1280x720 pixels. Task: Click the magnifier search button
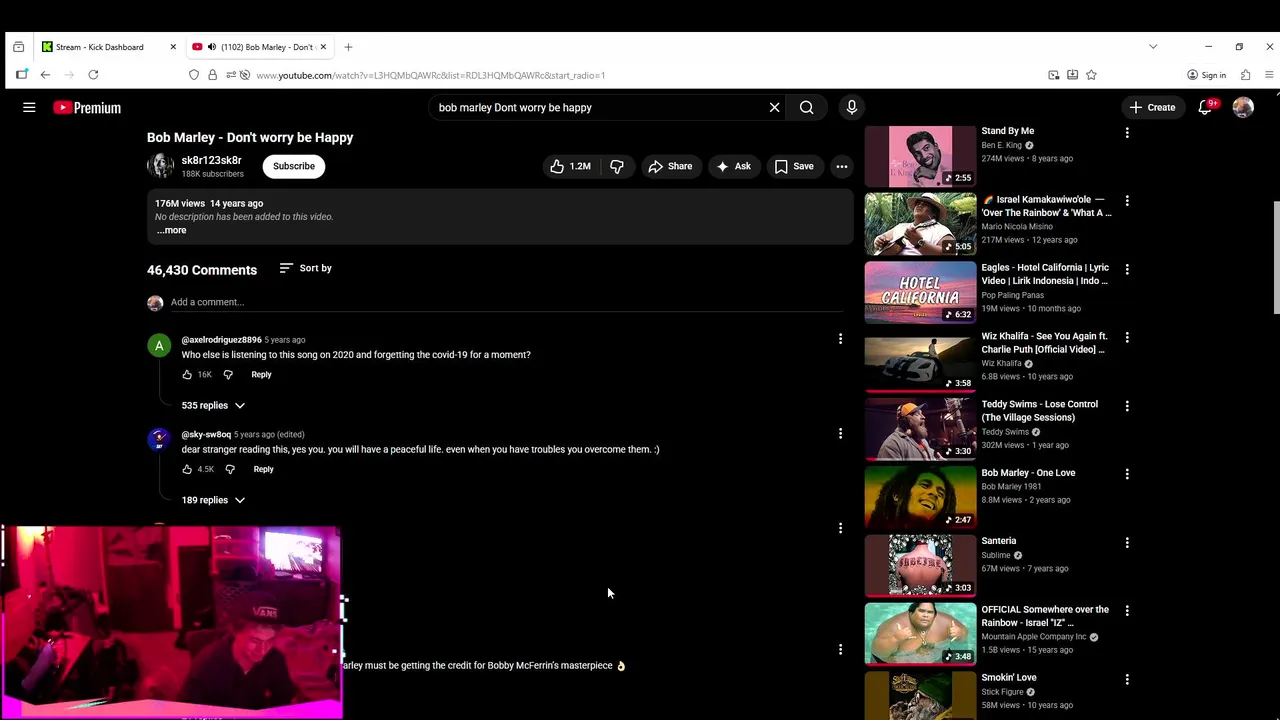coord(807,107)
